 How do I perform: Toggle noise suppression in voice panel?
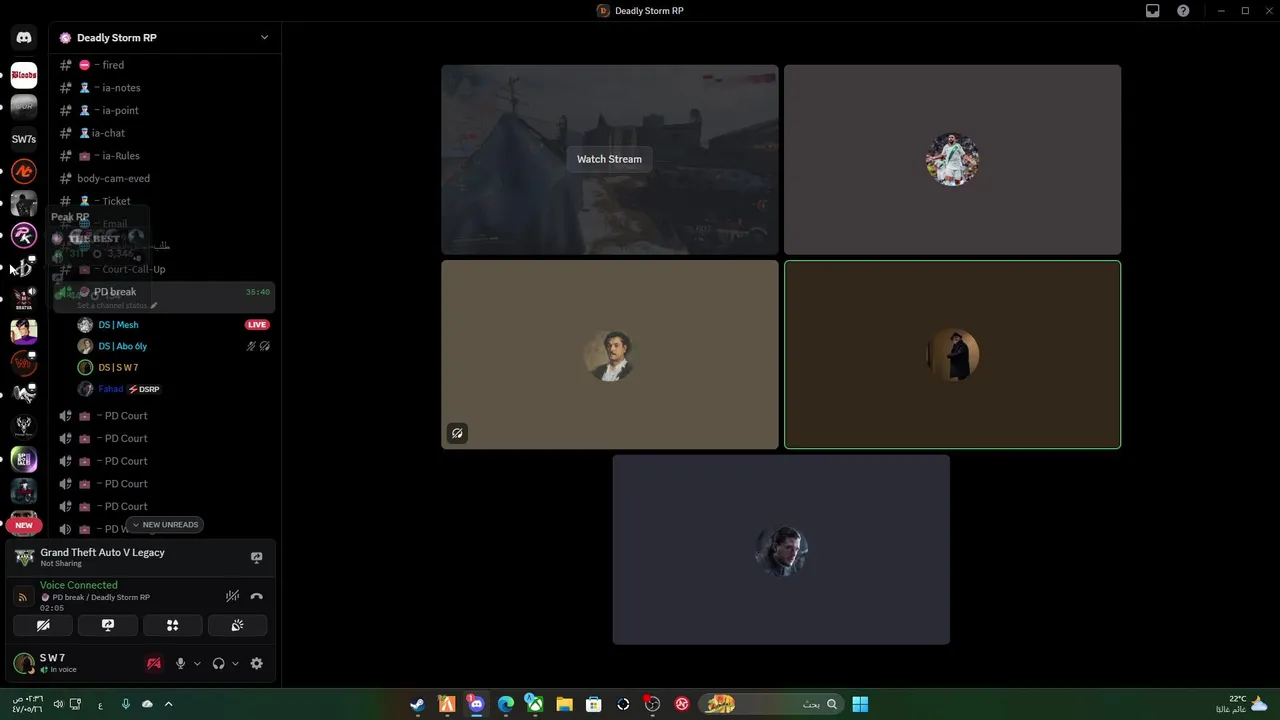232,596
